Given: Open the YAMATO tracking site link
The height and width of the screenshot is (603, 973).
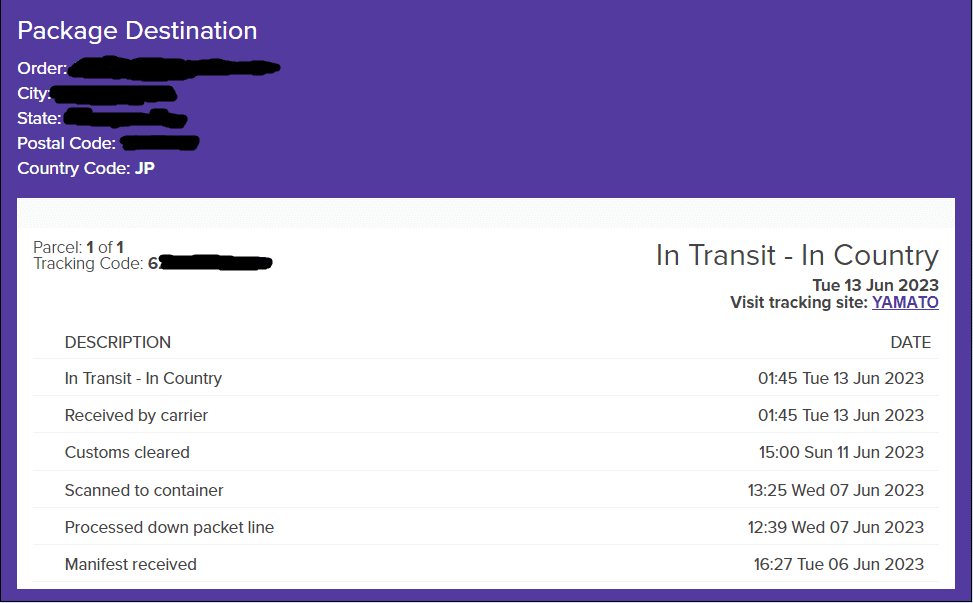Looking at the screenshot, I should pyautogui.click(x=905, y=302).
